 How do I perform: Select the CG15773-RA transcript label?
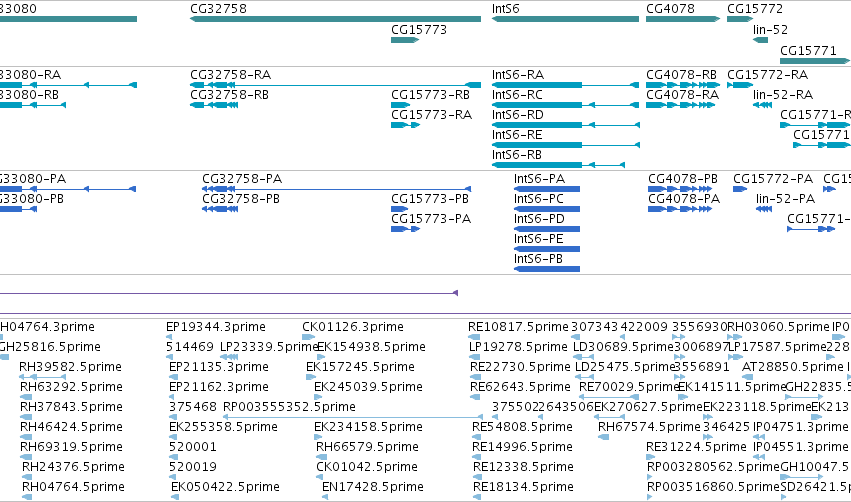431,115
